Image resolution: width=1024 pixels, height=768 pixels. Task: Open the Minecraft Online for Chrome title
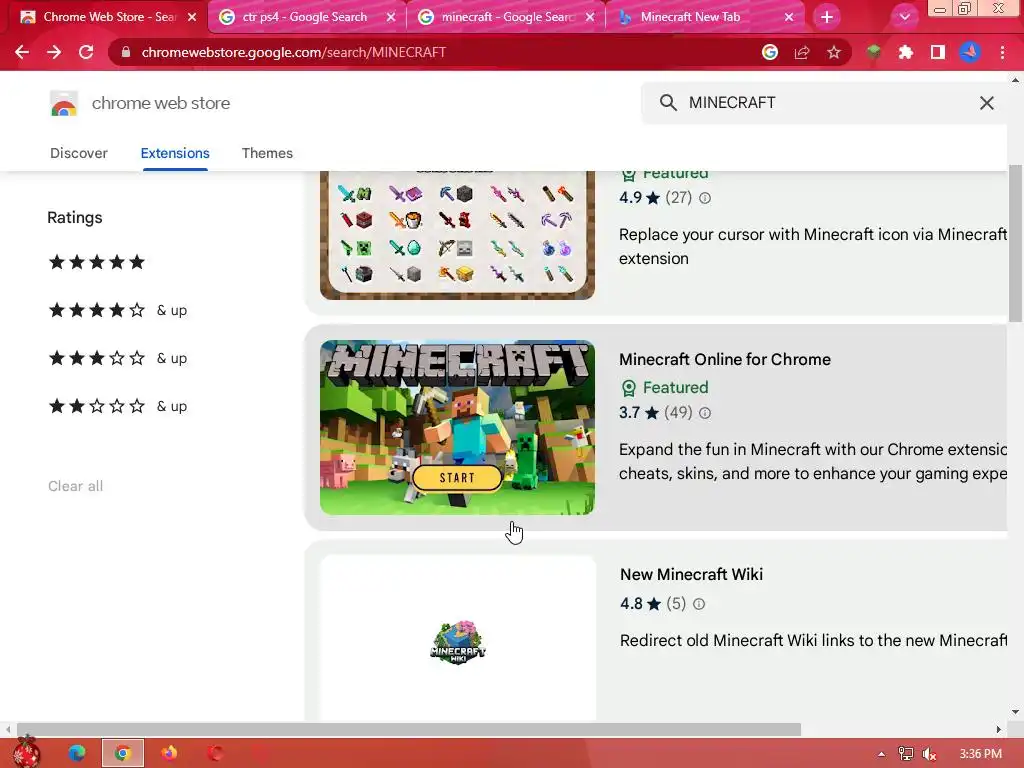coord(725,359)
